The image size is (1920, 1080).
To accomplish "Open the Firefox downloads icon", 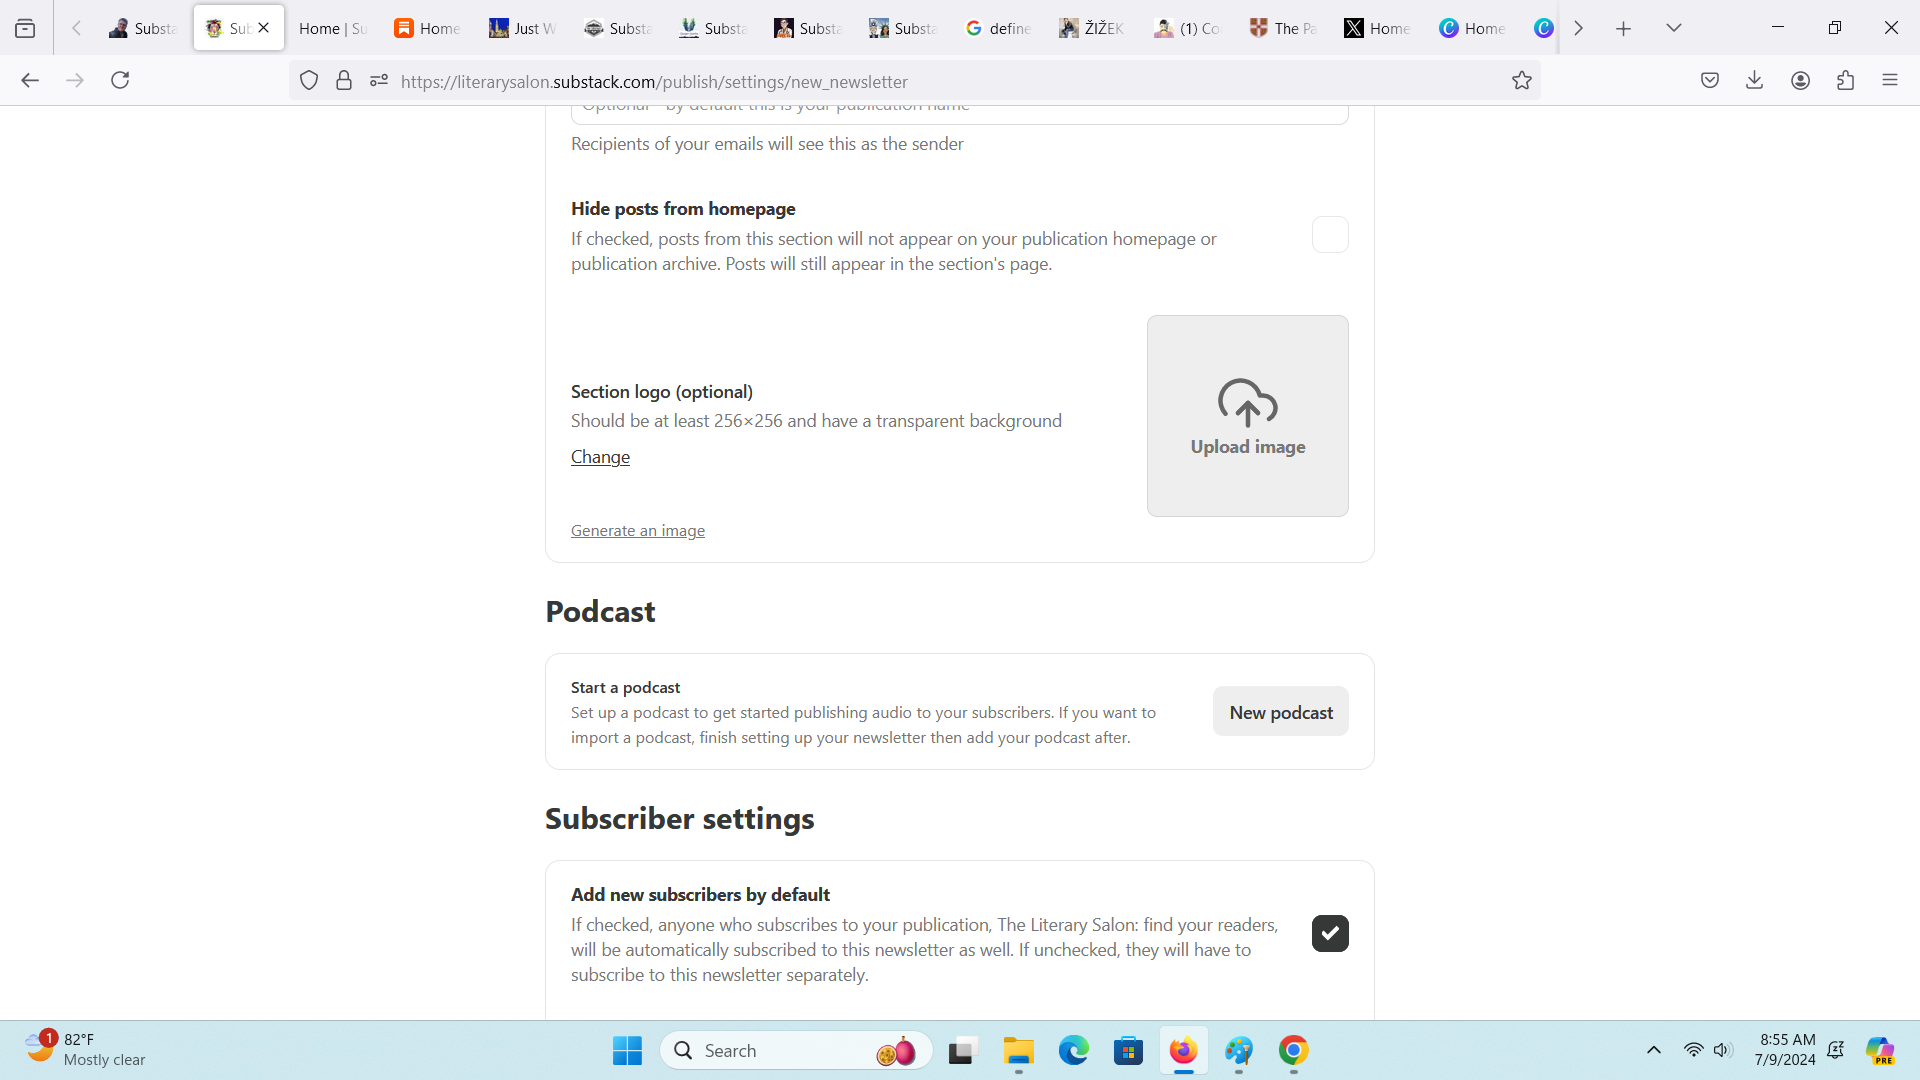I will click(1754, 80).
